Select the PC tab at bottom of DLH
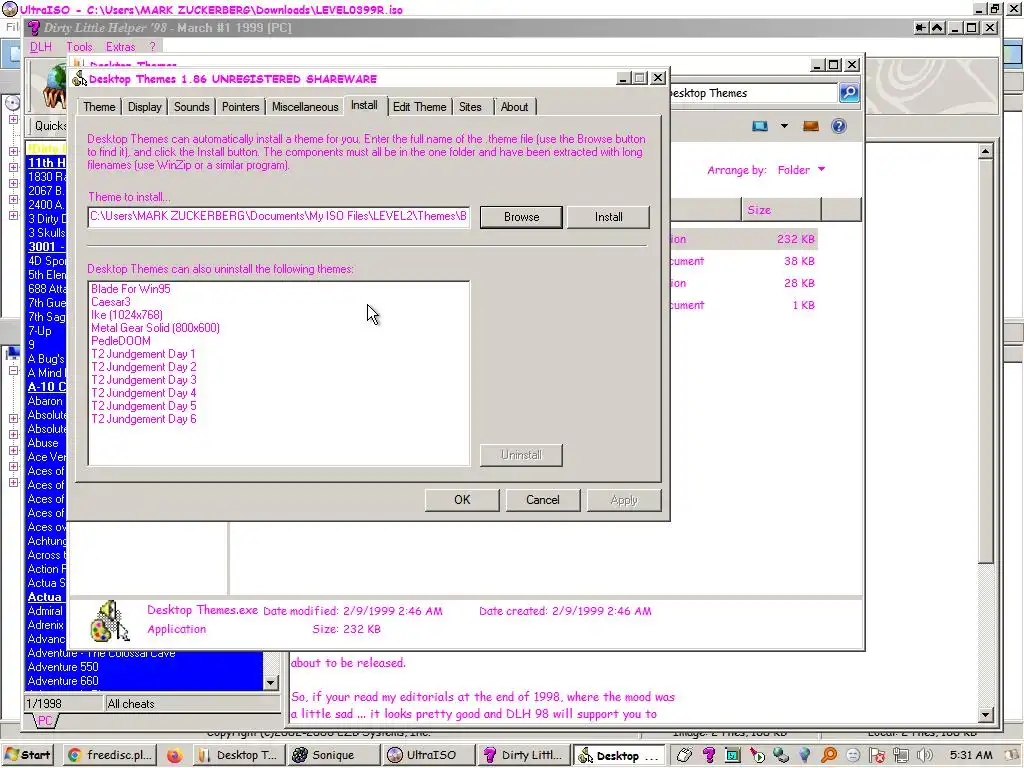The height and width of the screenshot is (768, 1024). tap(44, 721)
